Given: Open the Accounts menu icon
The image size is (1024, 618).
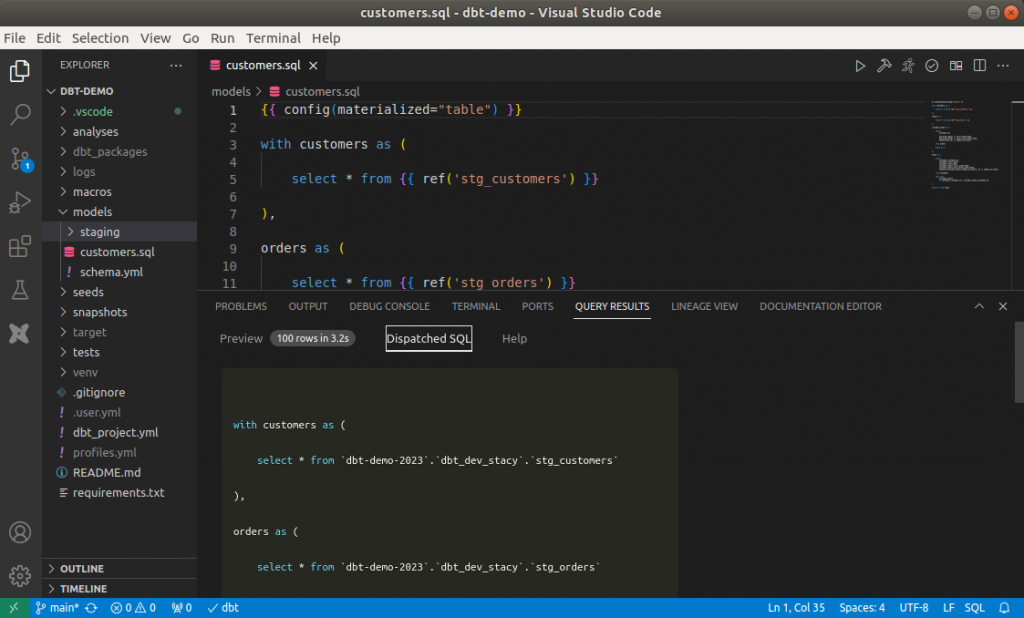Looking at the screenshot, I should tap(20, 532).
